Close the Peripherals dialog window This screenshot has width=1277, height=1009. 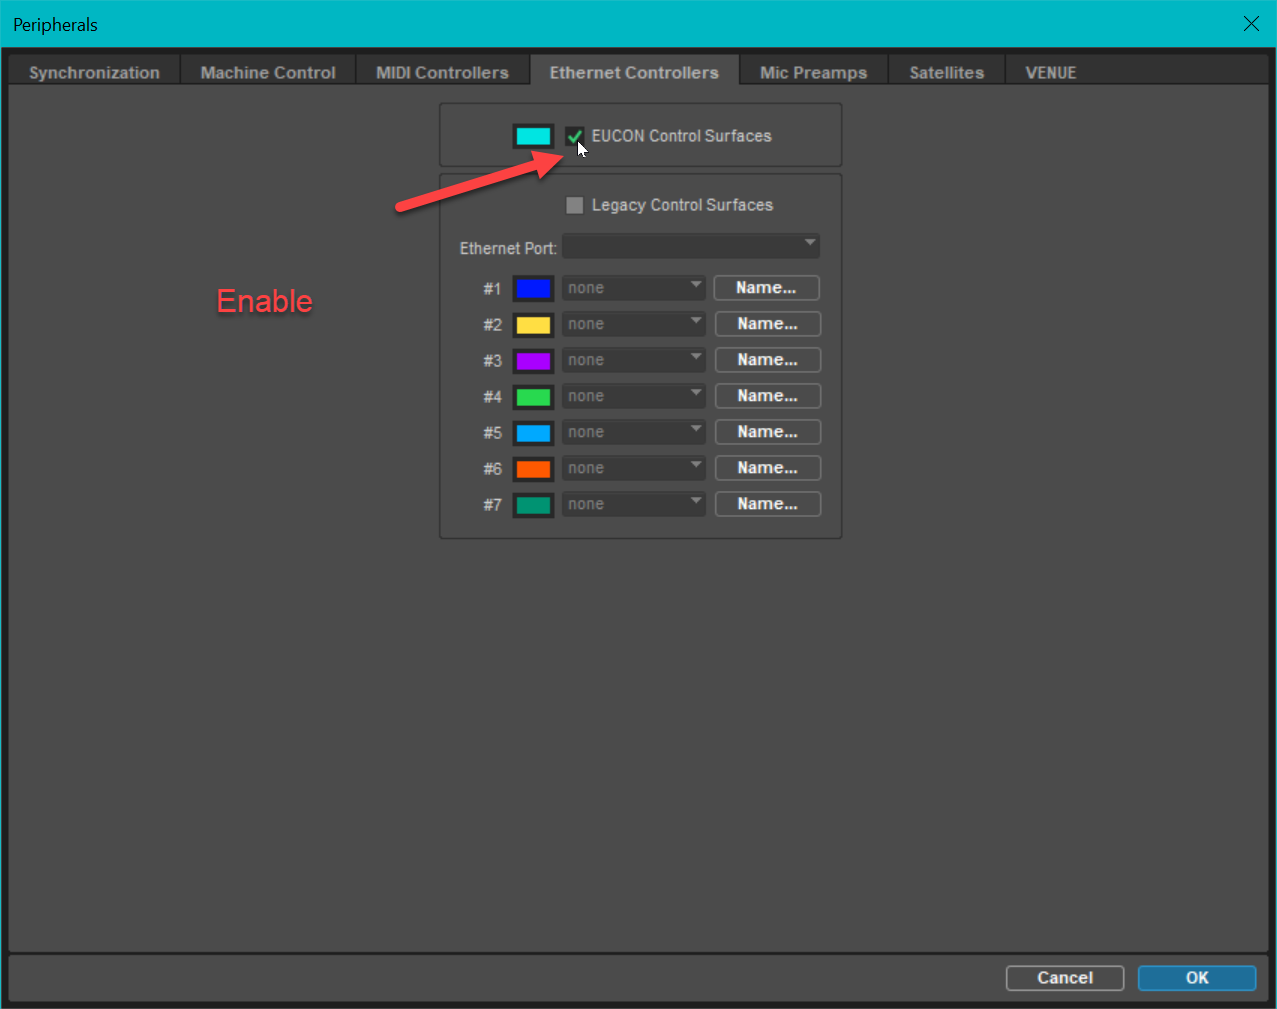tap(1251, 24)
